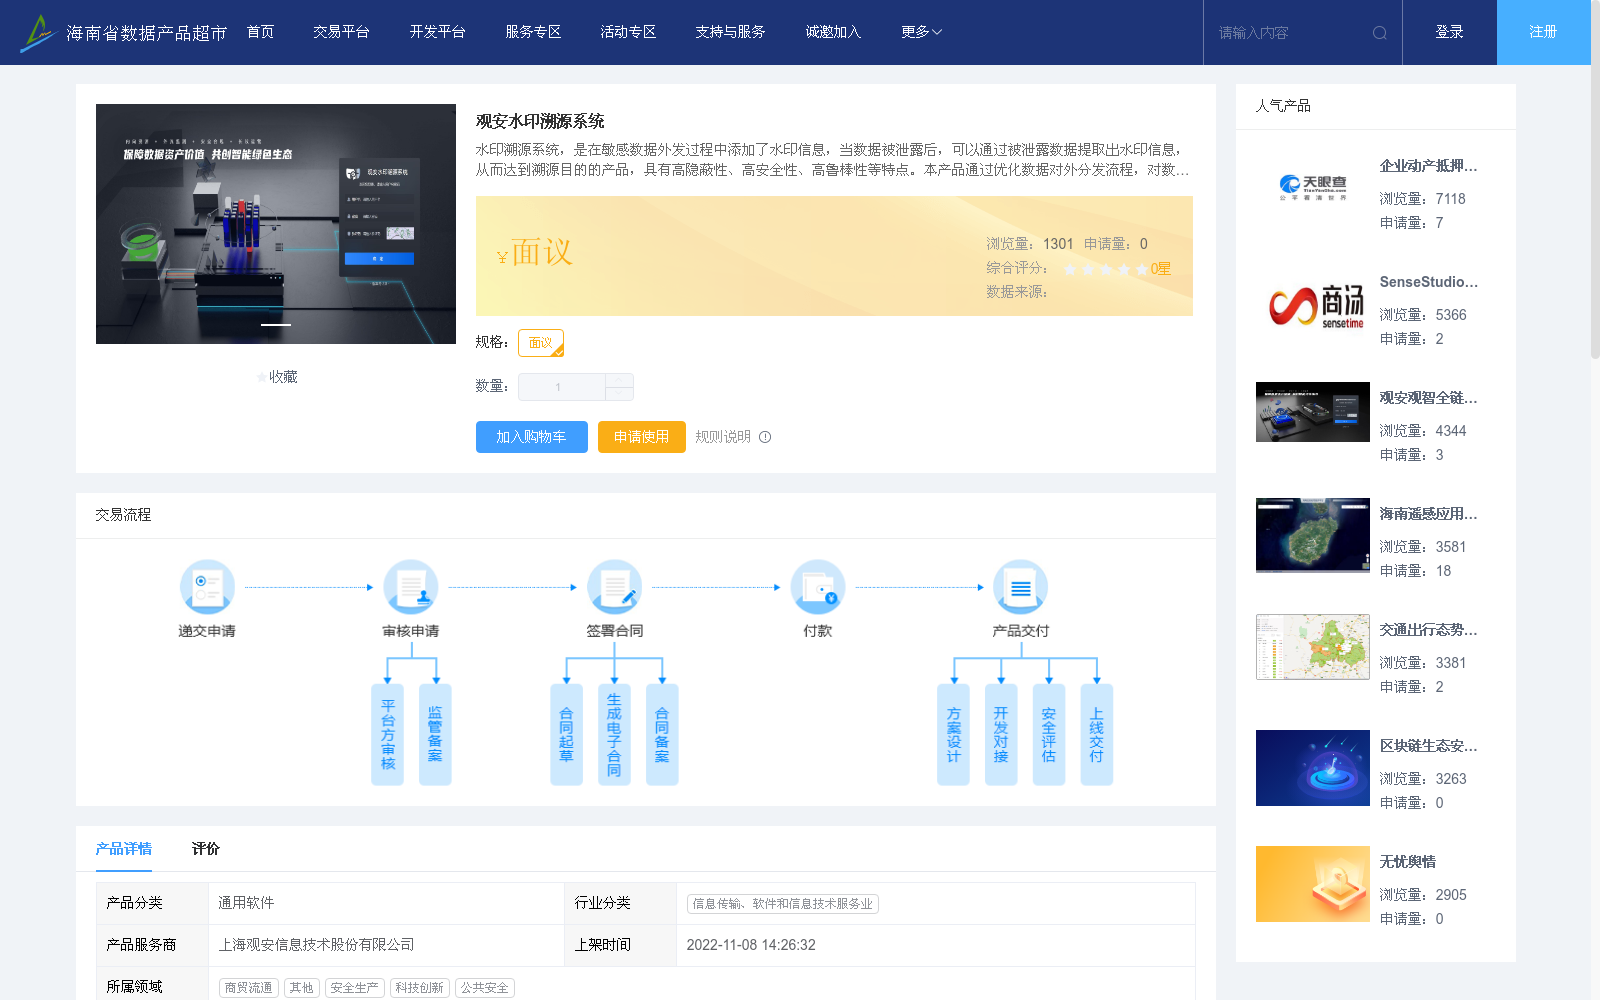Image resolution: width=1600 pixels, height=1000 pixels.
Task: Open the 更多 dropdown menu
Action: point(921,32)
